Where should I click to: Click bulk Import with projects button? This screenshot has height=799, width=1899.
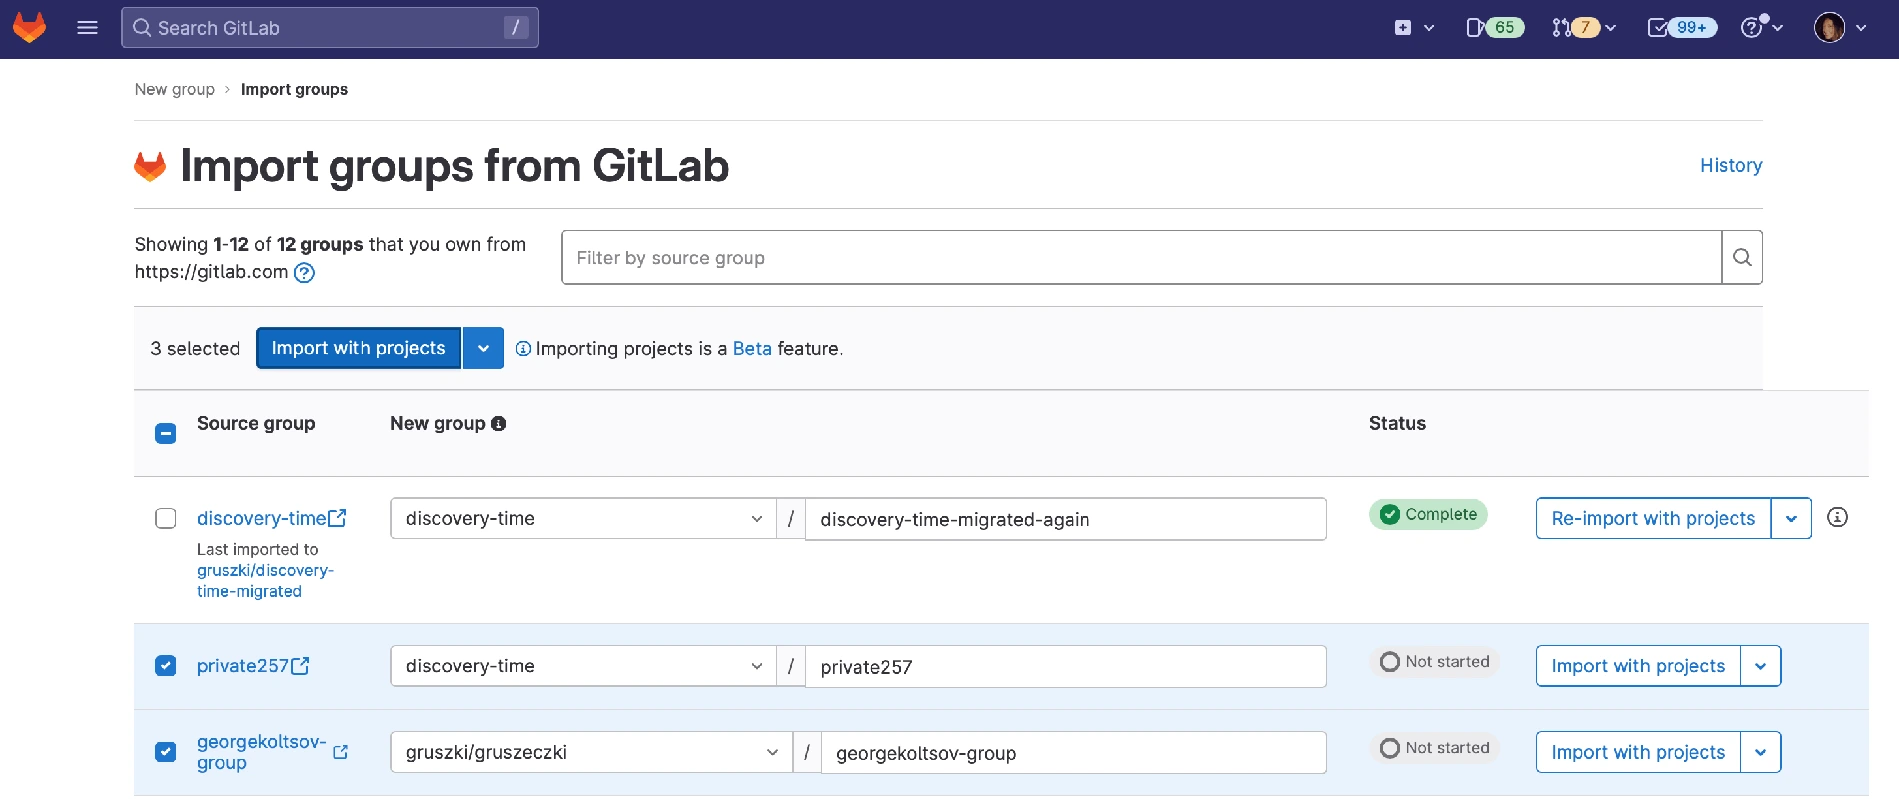[x=358, y=348]
